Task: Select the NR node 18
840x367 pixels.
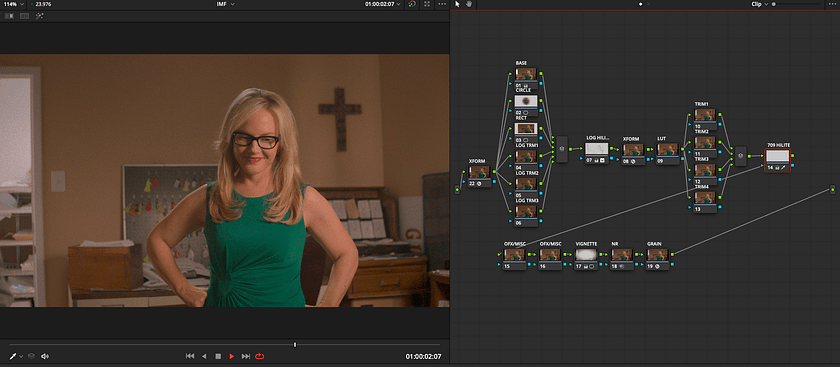Action: click(622, 259)
